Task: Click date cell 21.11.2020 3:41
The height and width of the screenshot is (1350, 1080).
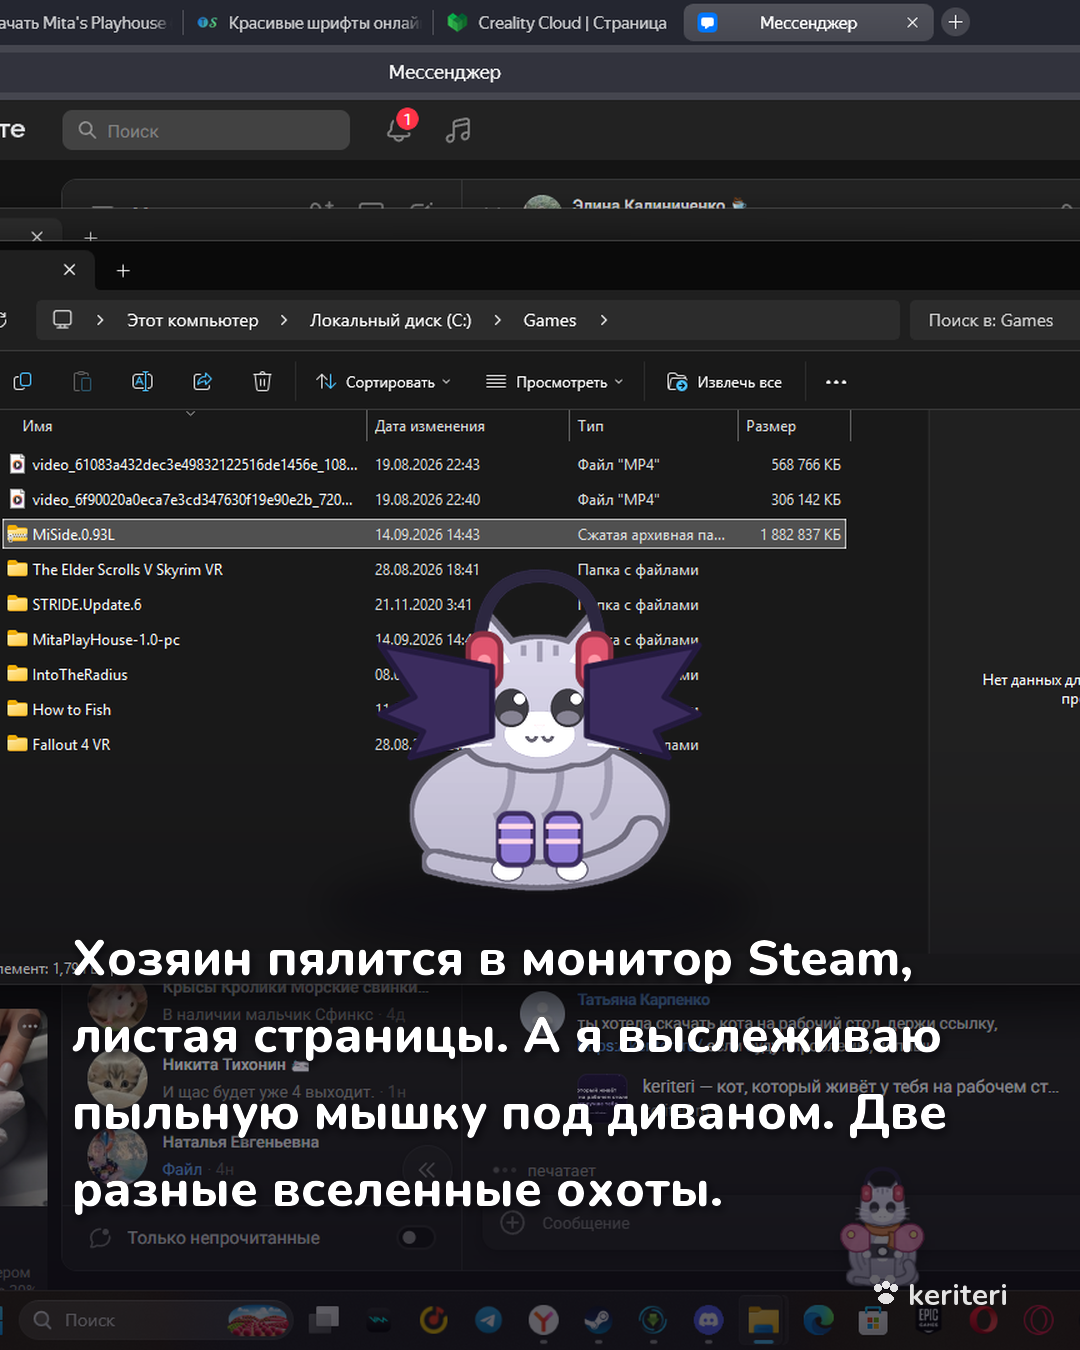Action: pyautogui.click(x=423, y=605)
